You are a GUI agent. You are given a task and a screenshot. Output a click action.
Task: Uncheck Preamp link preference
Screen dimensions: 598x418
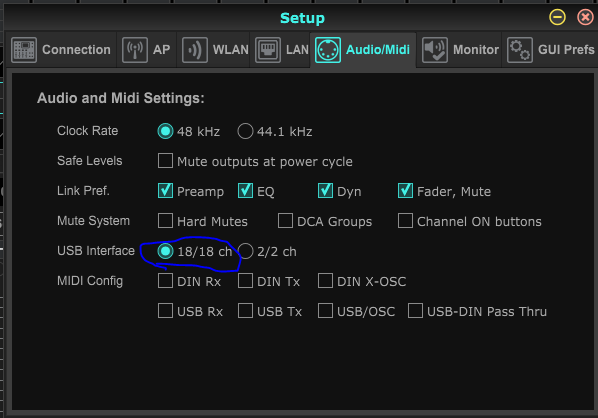(165, 191)
